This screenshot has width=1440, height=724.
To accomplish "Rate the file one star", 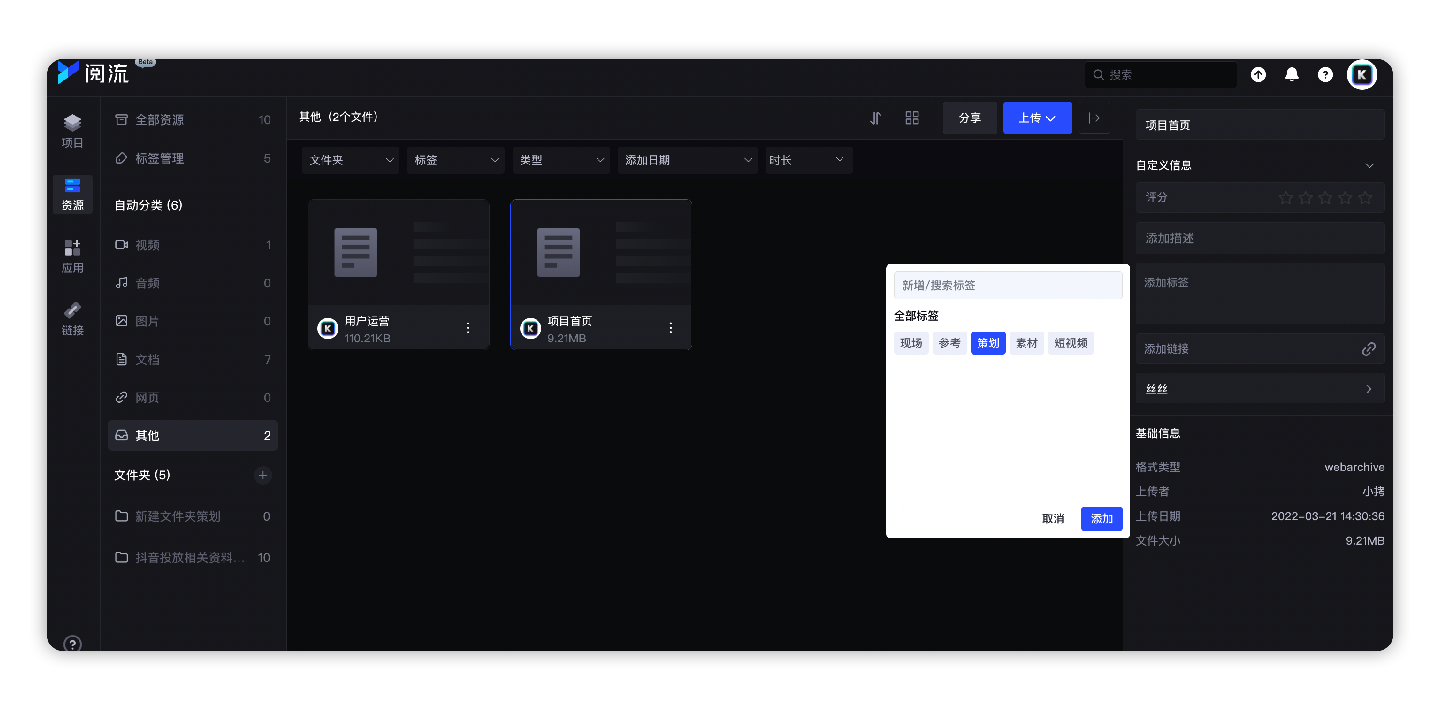I will (1286, 198).
